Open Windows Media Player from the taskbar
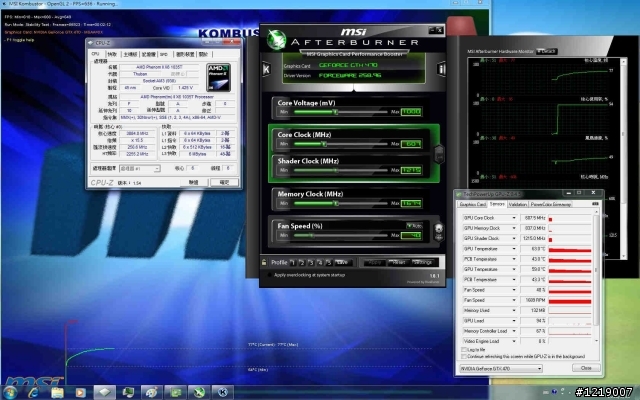The height and width of the screenshot is (400, 640). point(80,393)
